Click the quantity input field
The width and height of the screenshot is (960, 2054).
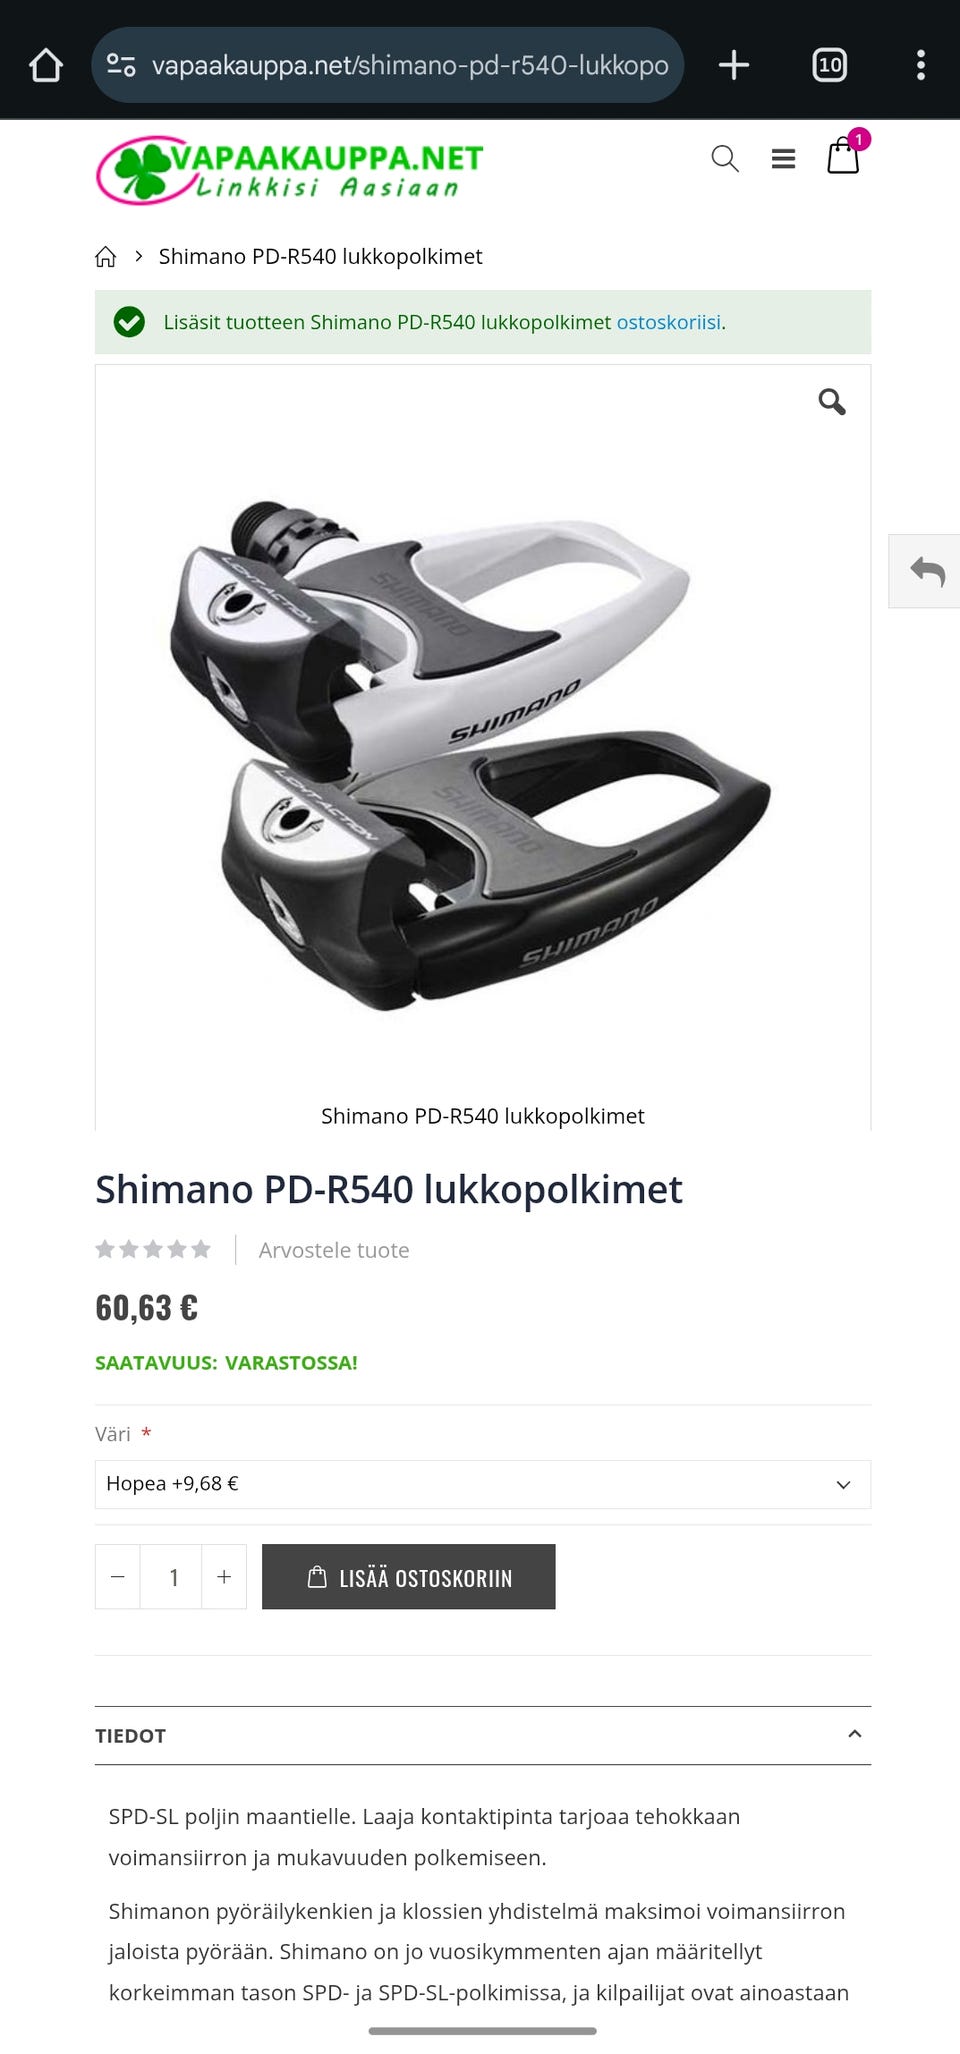click(172, 1577)
